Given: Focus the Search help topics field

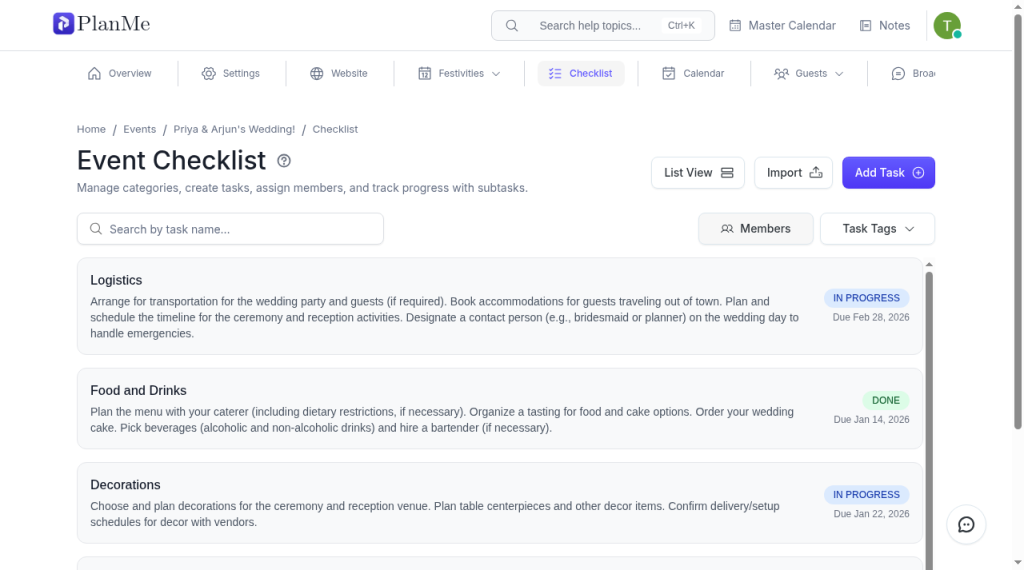Looking at the screenshot, I should click(603, 25).
